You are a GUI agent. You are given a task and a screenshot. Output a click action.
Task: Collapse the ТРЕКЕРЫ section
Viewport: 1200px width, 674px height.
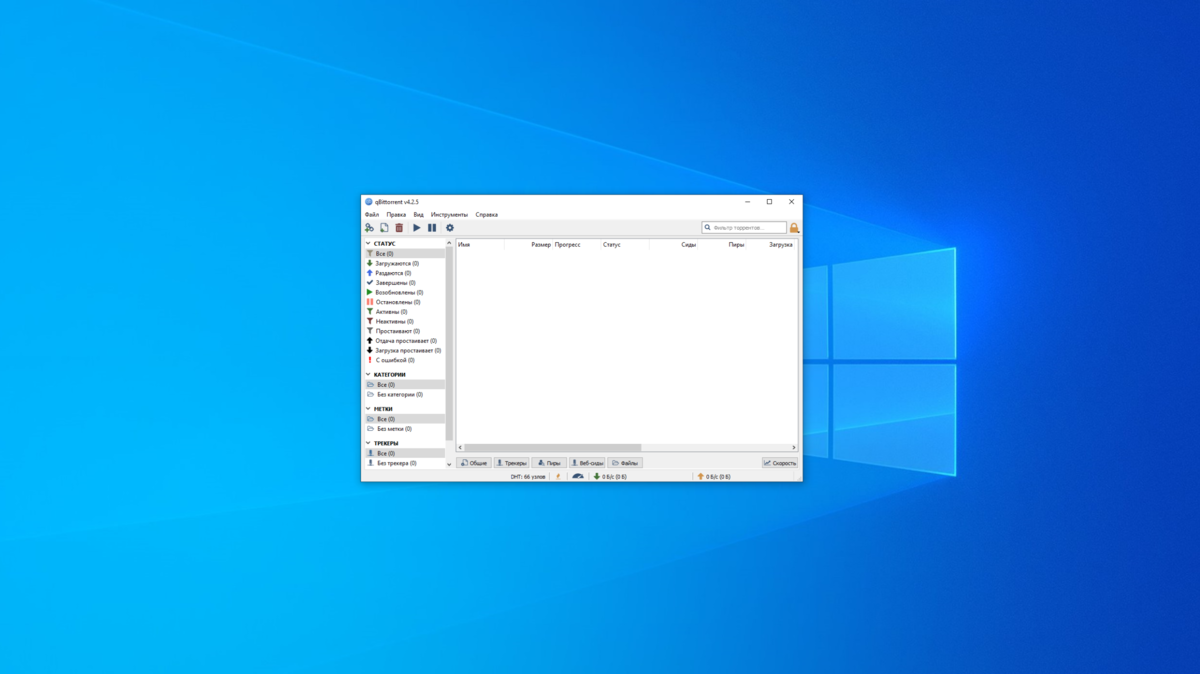click(x=368, y=443)
